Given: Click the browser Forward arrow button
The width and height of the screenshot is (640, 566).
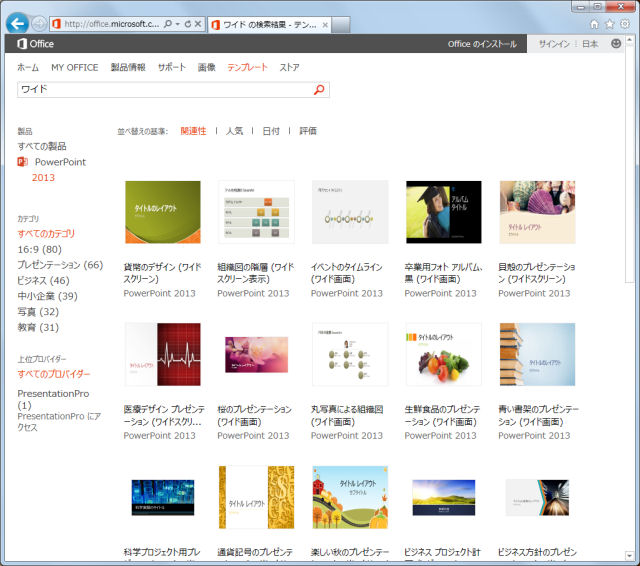Looking at the screenshot, I should tap(39, 24).
